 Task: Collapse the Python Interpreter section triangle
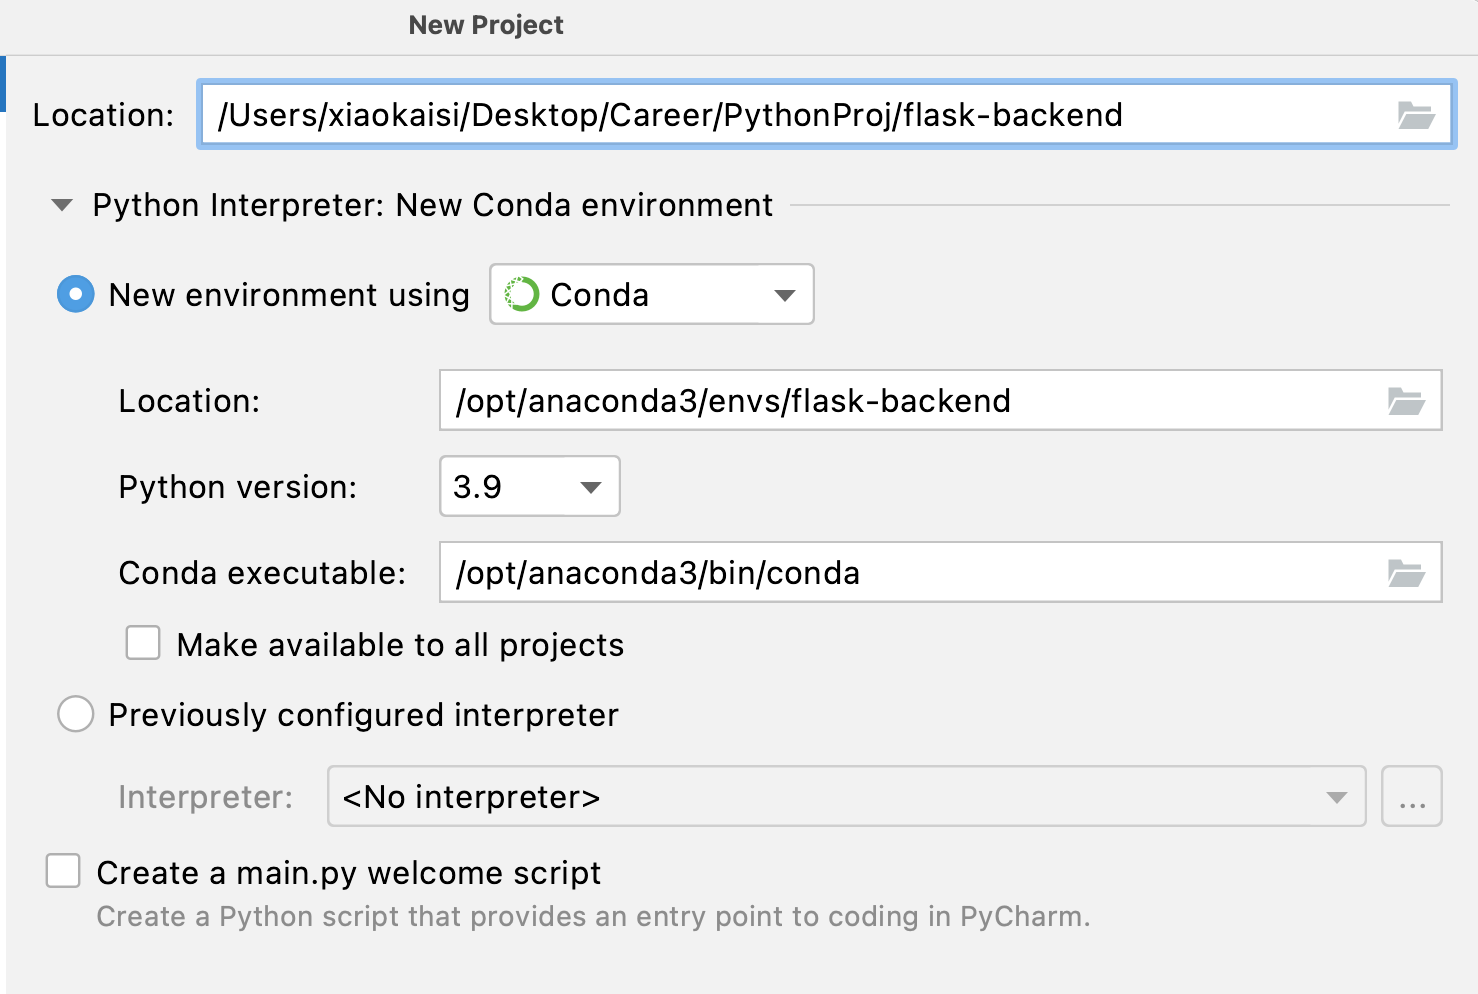[x=62, y=206]
